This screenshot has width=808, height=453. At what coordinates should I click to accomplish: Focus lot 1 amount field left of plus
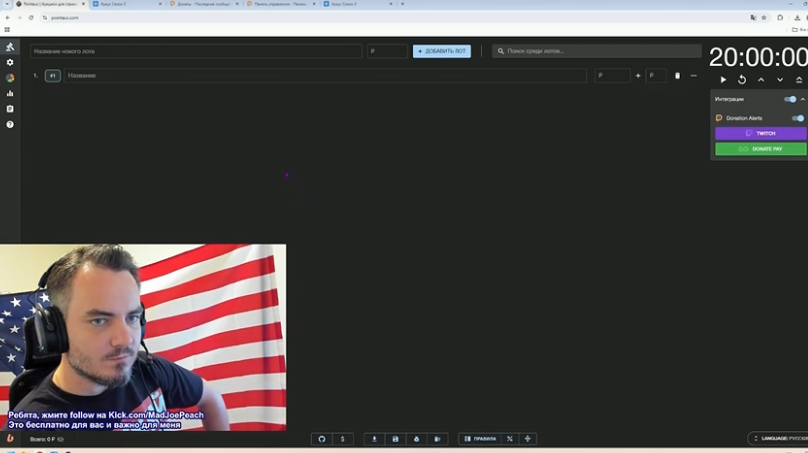click(x=612, y=76)
